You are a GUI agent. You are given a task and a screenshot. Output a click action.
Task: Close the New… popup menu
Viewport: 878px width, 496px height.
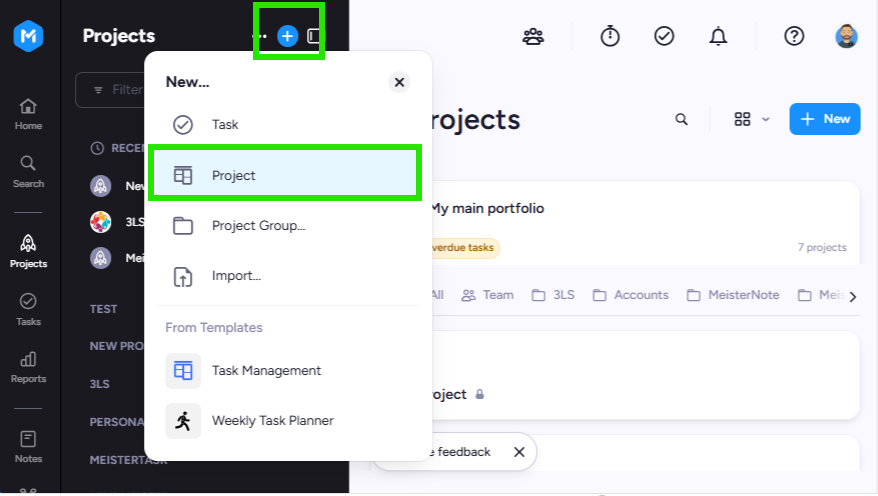[x=399, y=82]
